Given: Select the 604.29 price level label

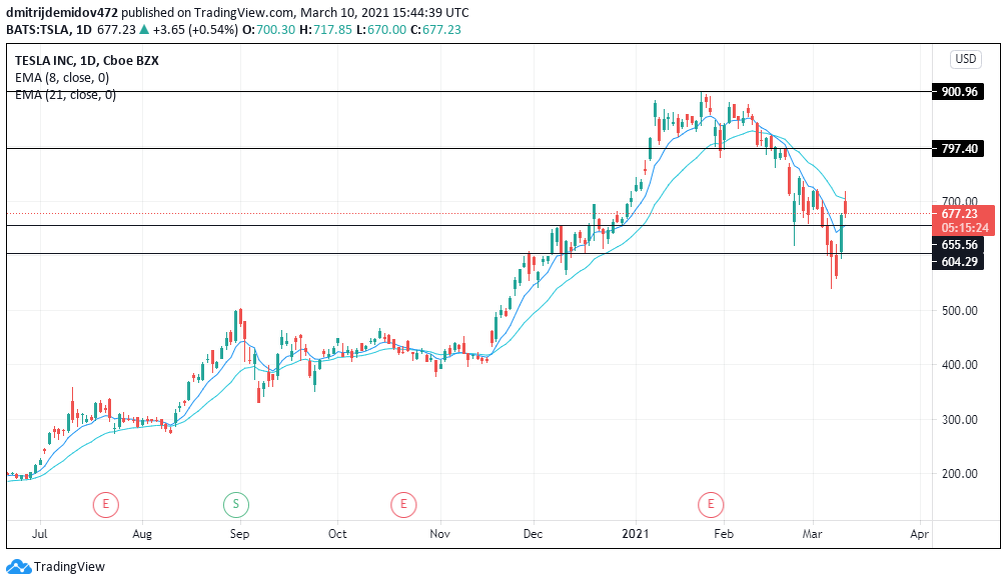Looking at the screenshot, I should [x=958, y=261].
